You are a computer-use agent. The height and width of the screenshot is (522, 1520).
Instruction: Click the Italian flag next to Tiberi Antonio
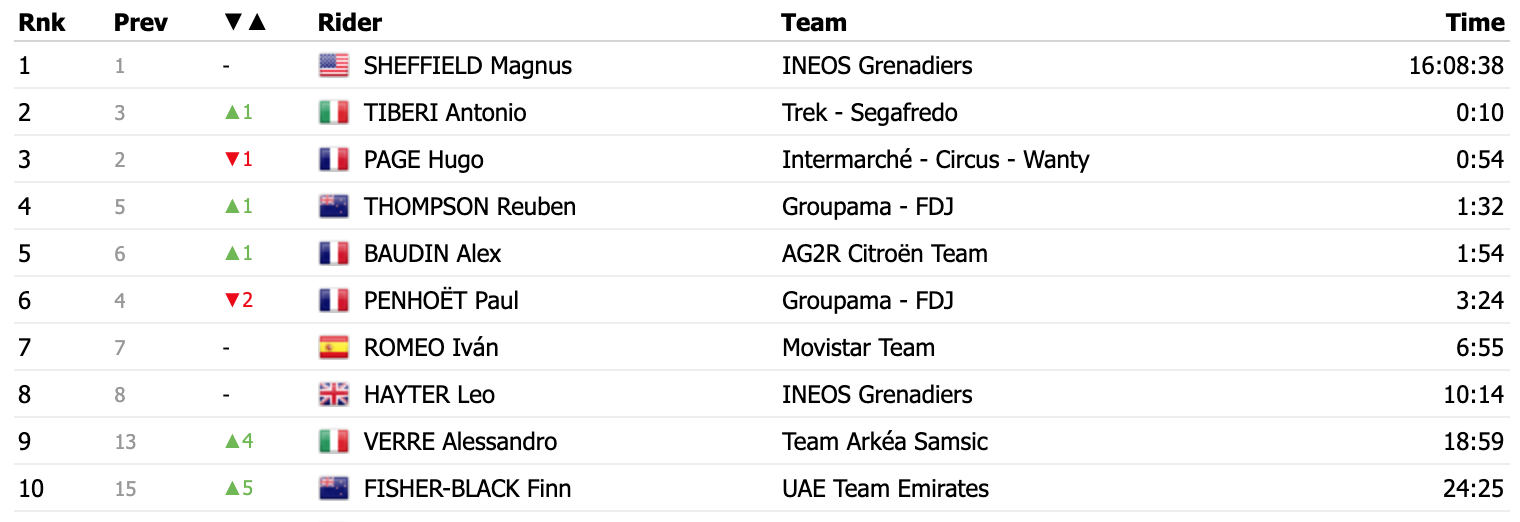(x=334, y=113)
